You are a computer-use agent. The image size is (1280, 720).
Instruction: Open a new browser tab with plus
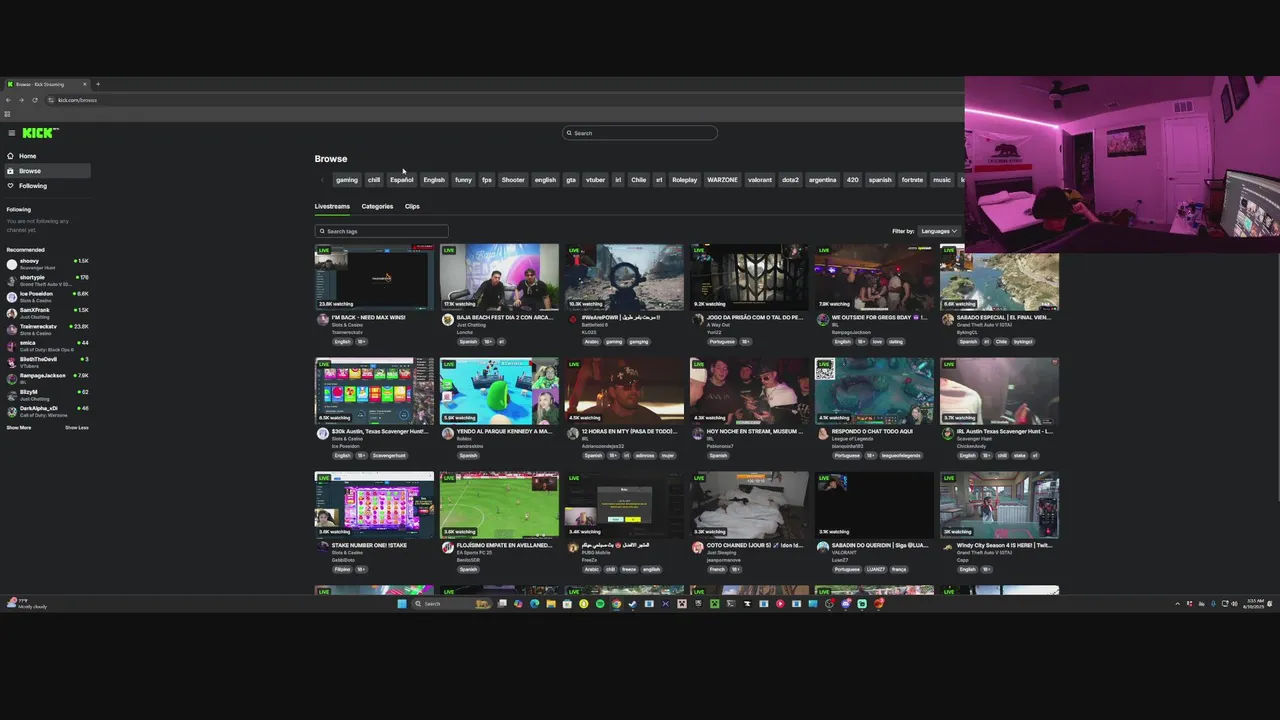coord(98,84)
